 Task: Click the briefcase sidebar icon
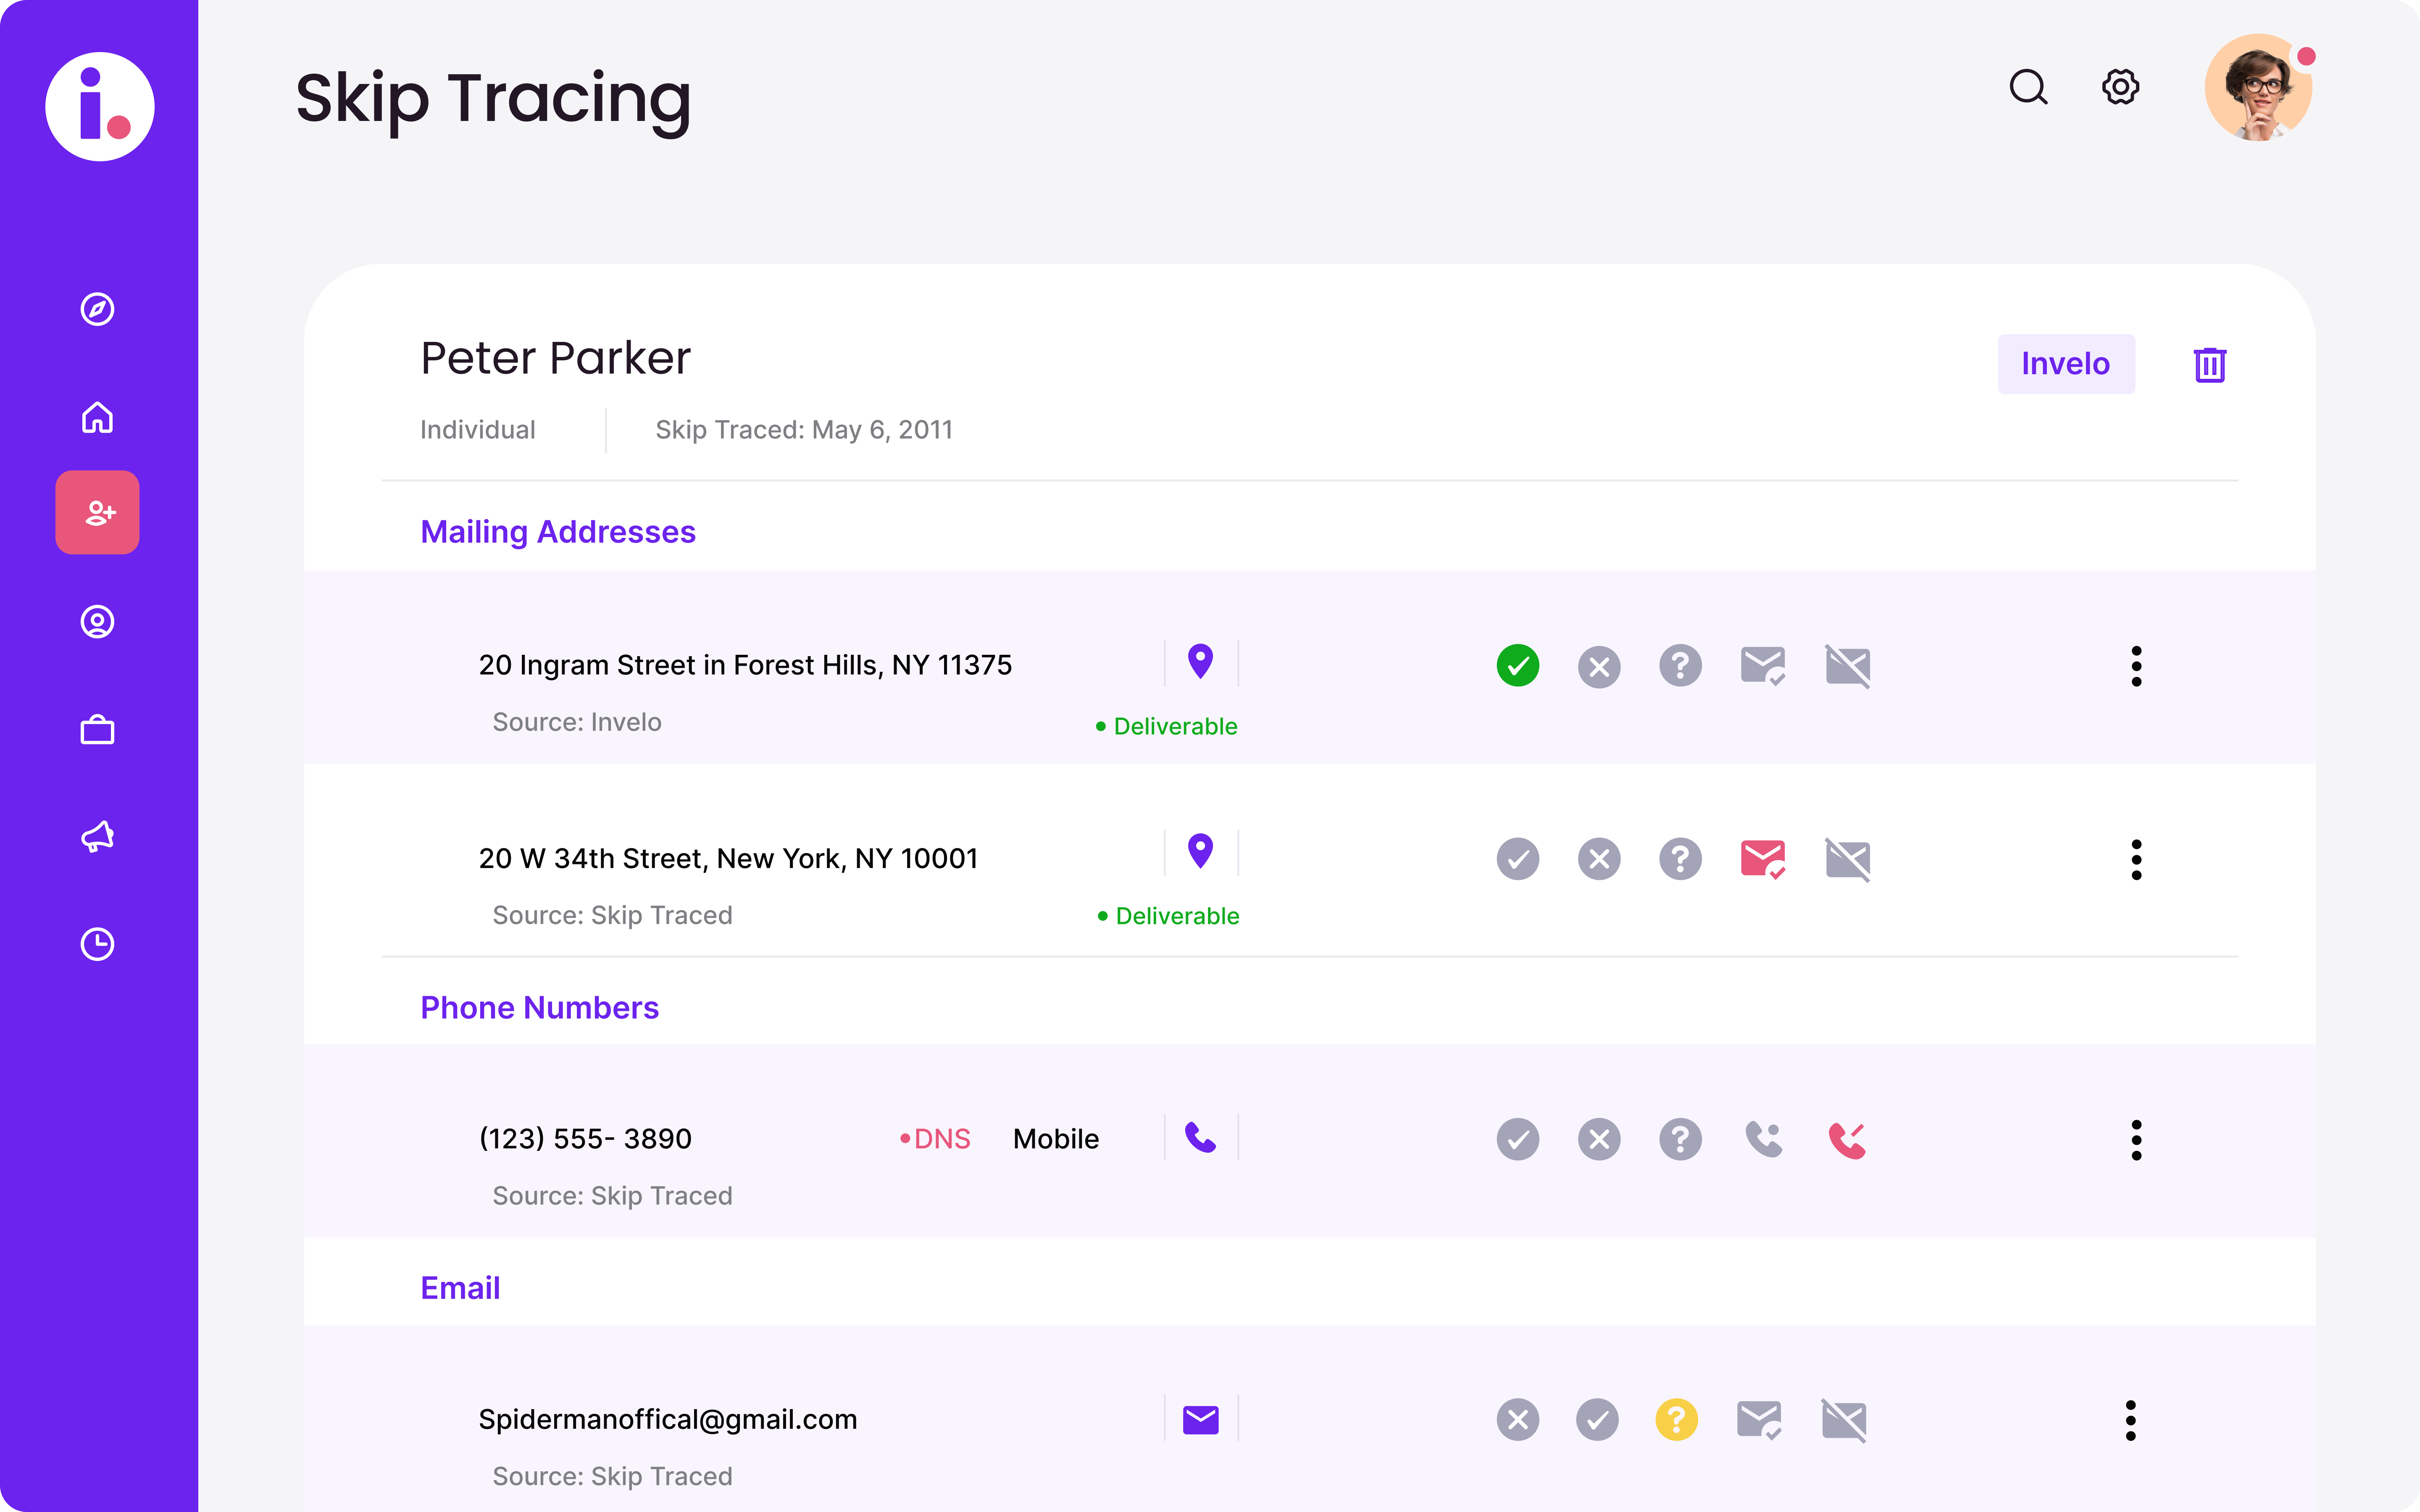[97, 730]
